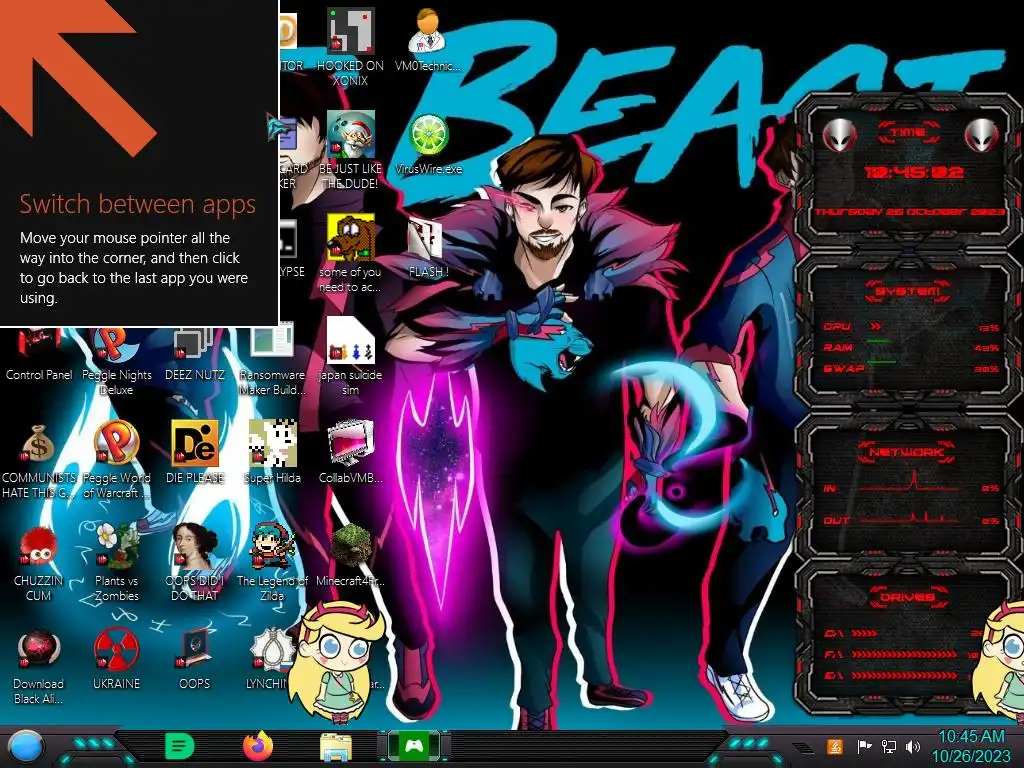Open COMMUNISTS HATE THIS G... money bag icon
The width and height of the screenshot is (1024, 768).
click(x=39, y=460)
